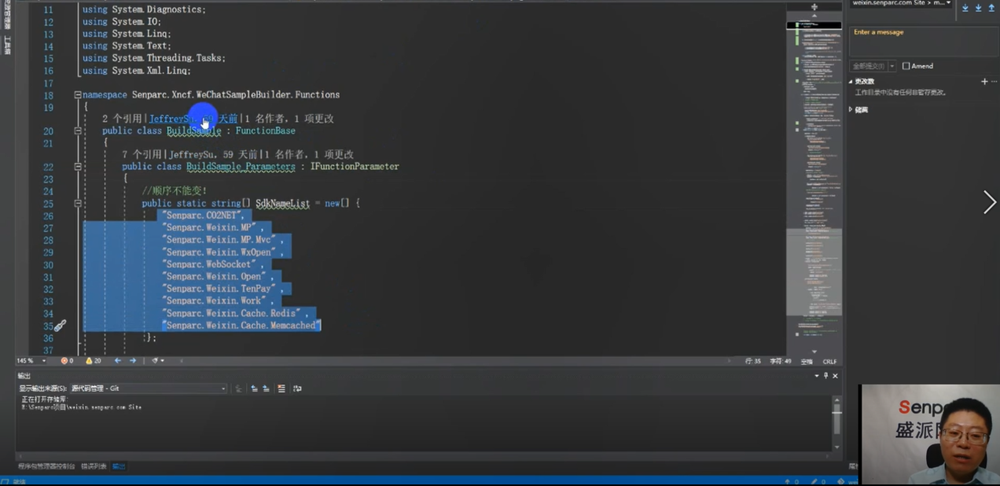Collapse the namespace fold box on line 18
The width and height of the screenshot is (1000, 486).
[x=77, y=95]
